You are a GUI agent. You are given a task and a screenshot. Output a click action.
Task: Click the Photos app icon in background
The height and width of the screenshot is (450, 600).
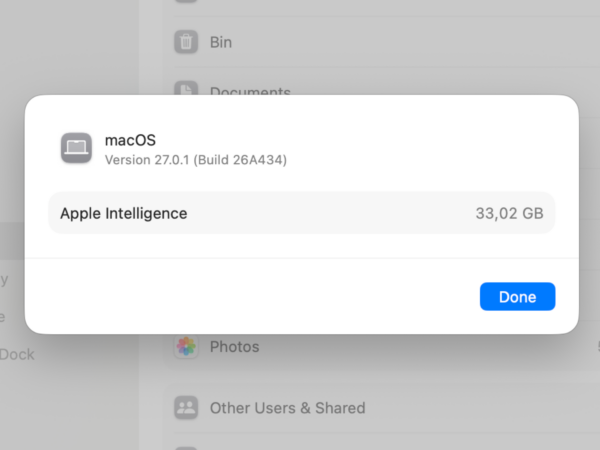point(186,346)
